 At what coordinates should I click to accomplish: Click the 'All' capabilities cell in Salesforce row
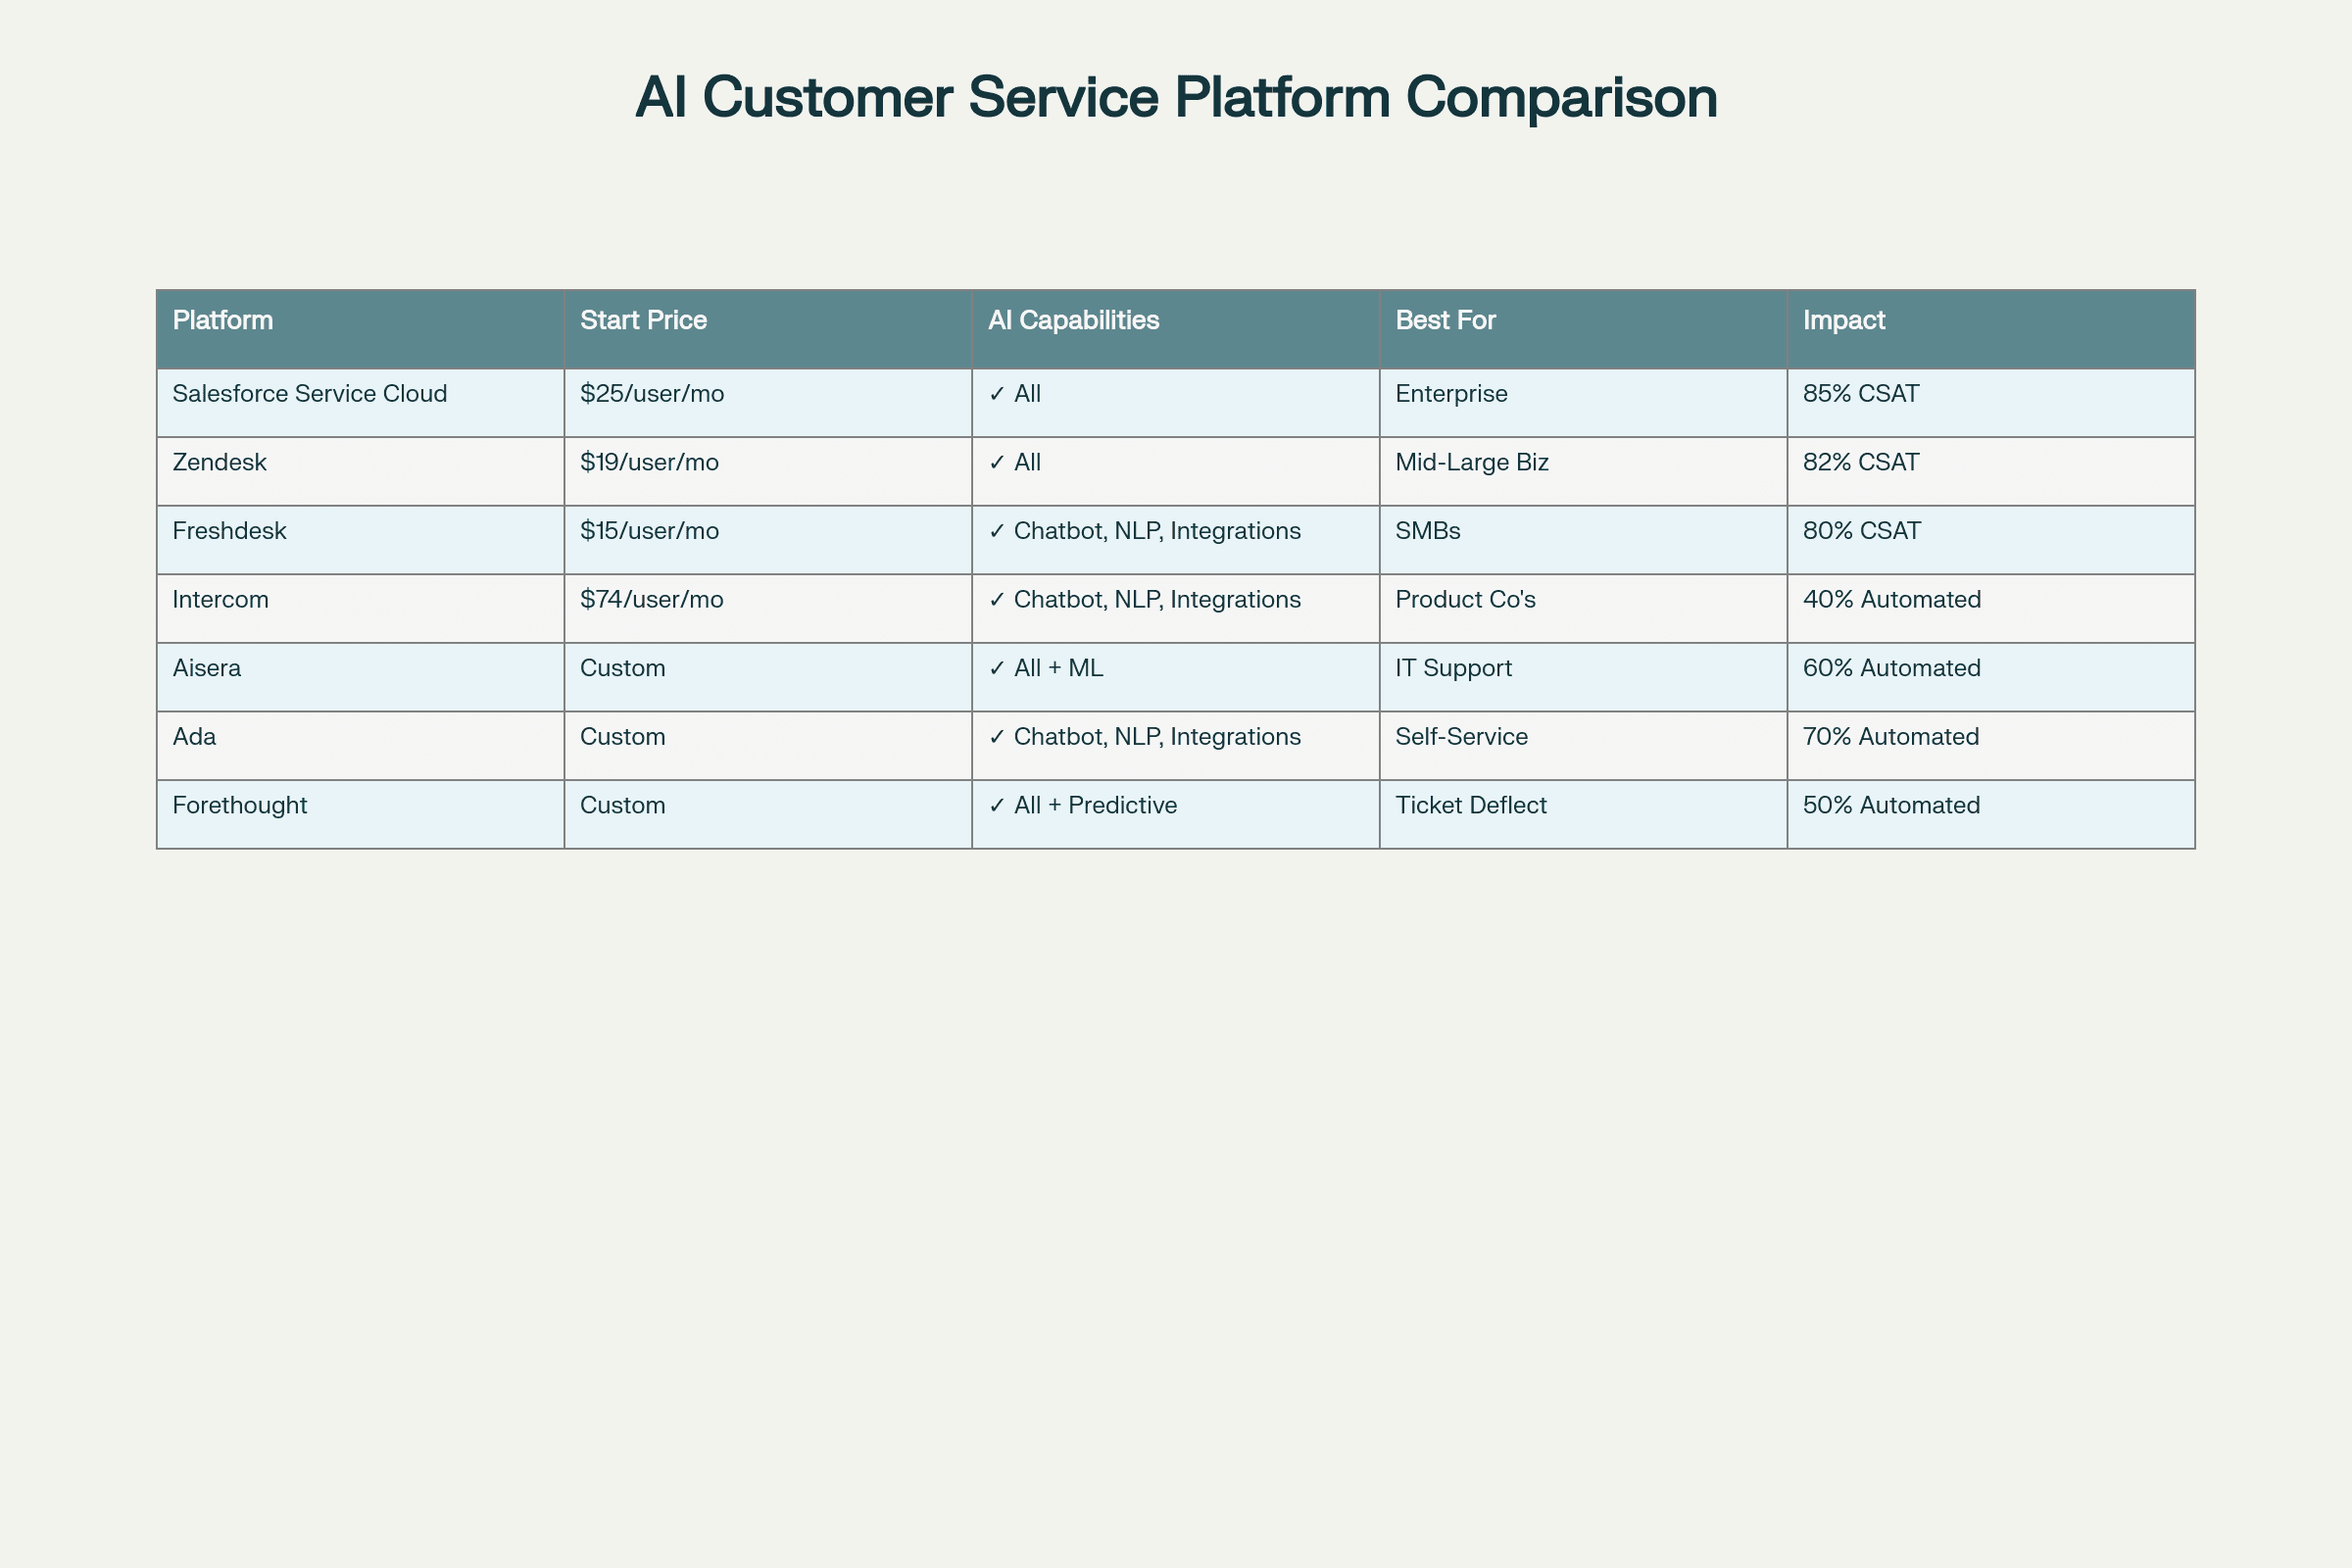click(x=1176, y=403)
